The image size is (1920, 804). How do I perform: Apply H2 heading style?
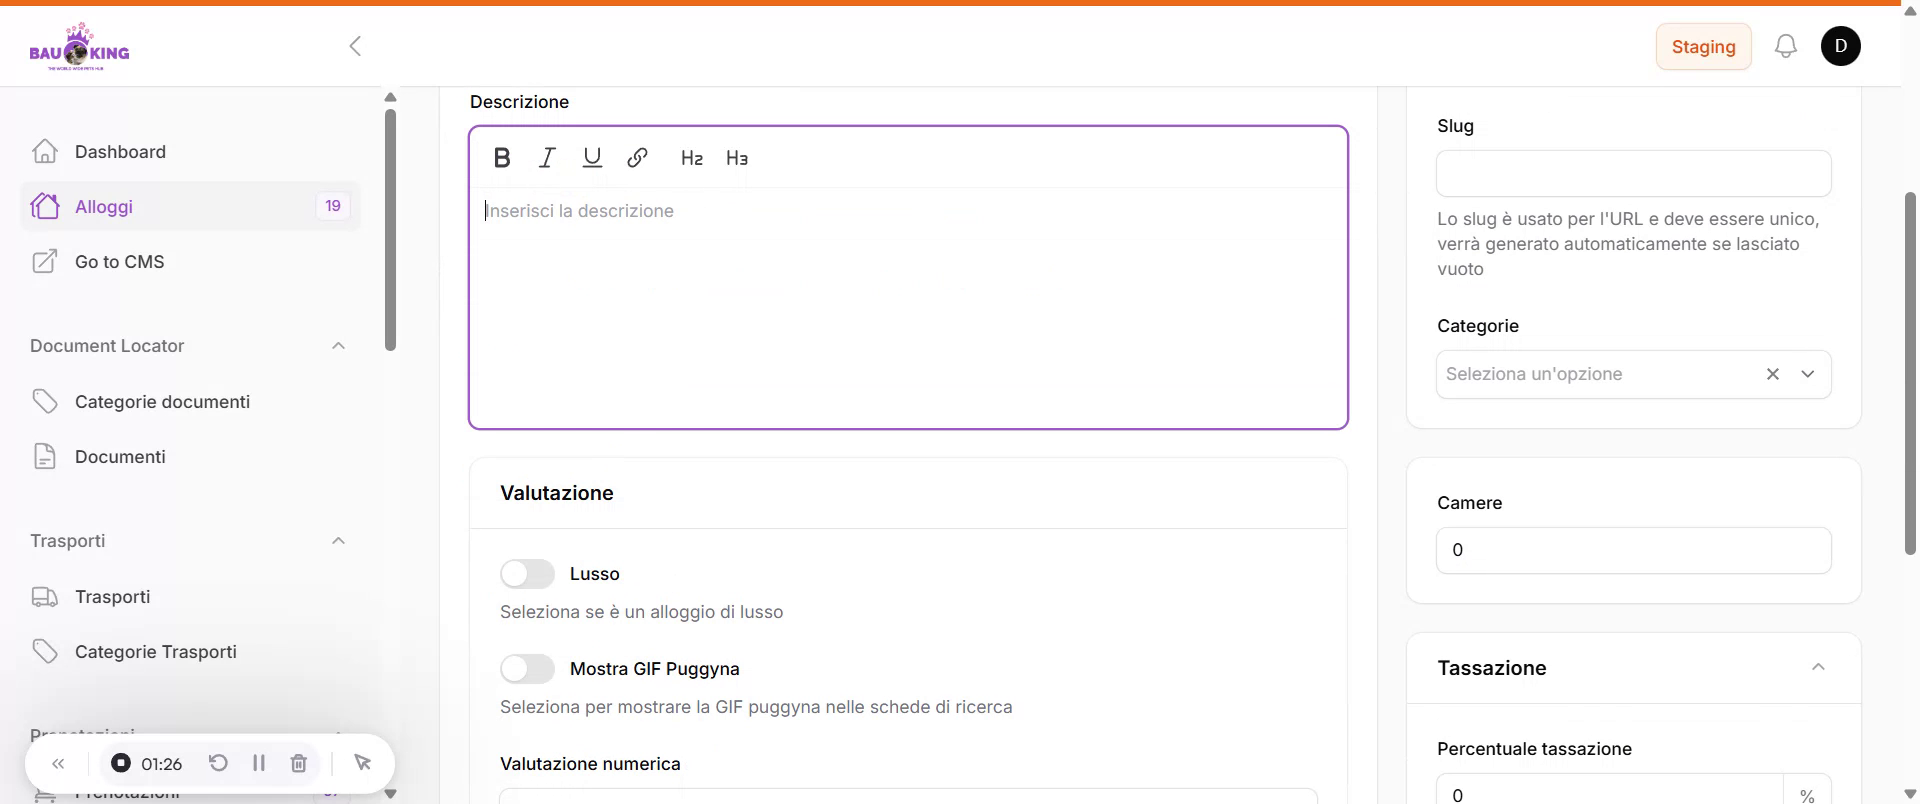[x=692, y=158]
